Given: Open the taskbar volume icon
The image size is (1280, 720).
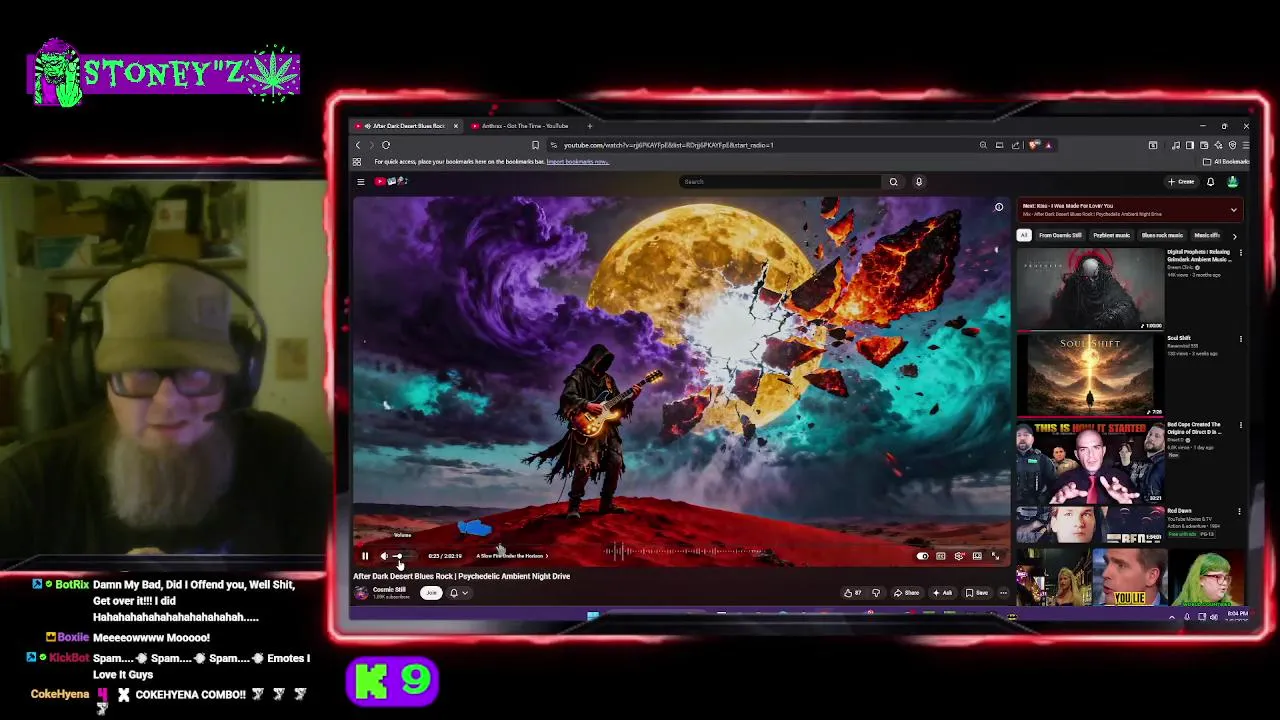Looking at the screenshot, I should tap(1213, 617).
